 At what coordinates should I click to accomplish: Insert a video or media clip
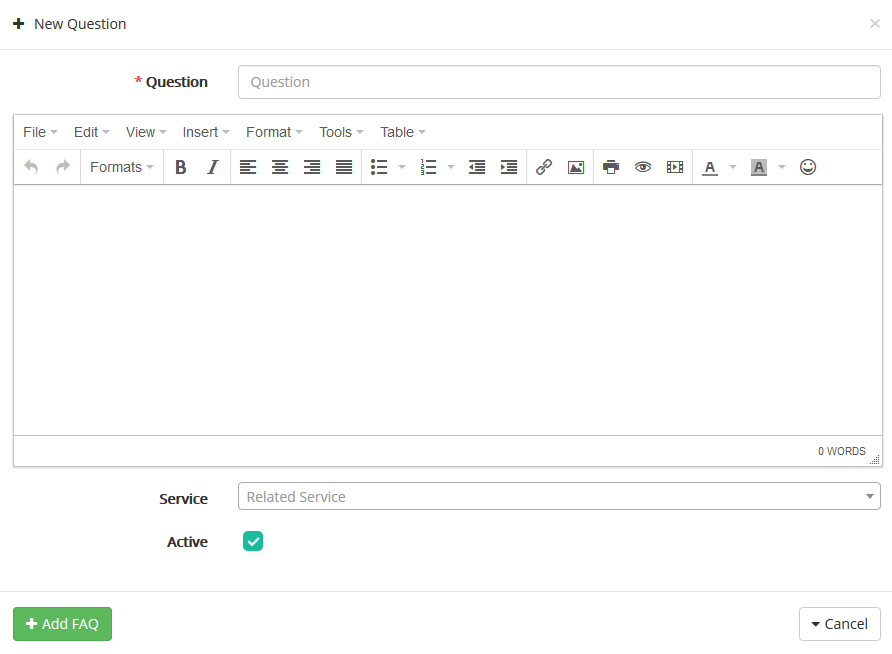pyautogui.click(x=675, y=167)
